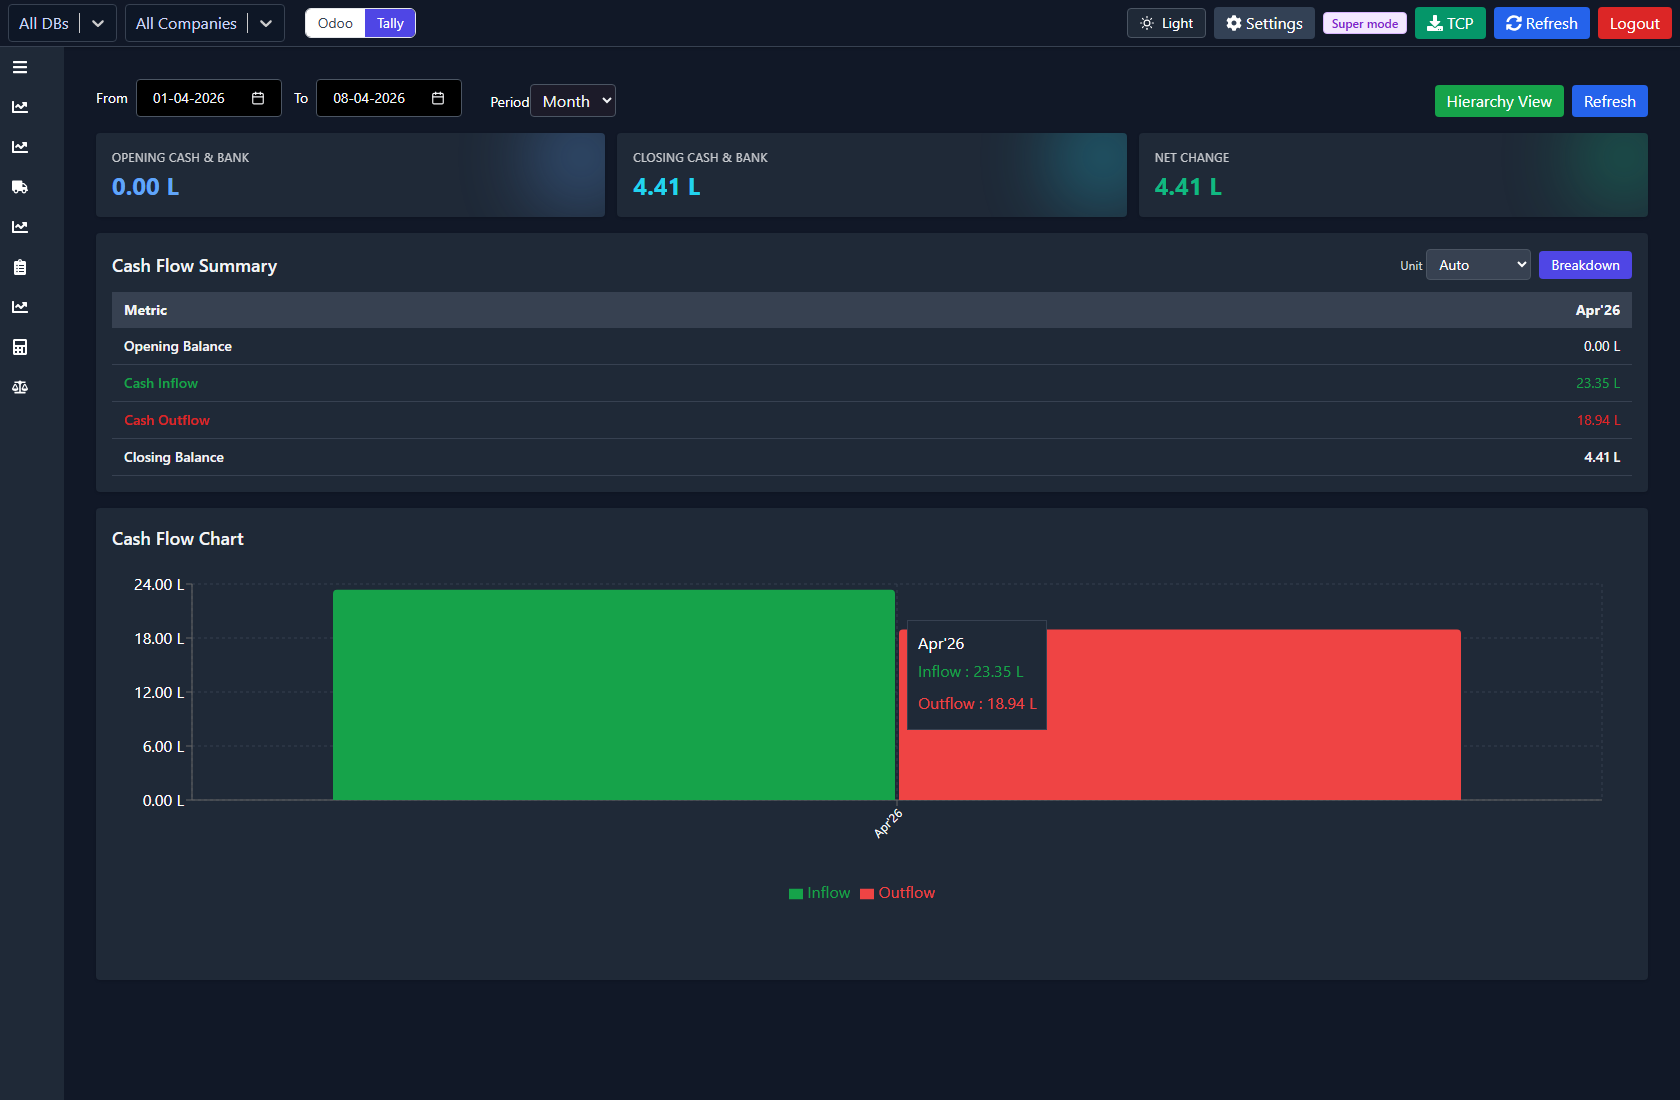Click the Net Change card
Image resolution: width=1680 pixels, height=1100 pixels.
1393,175
